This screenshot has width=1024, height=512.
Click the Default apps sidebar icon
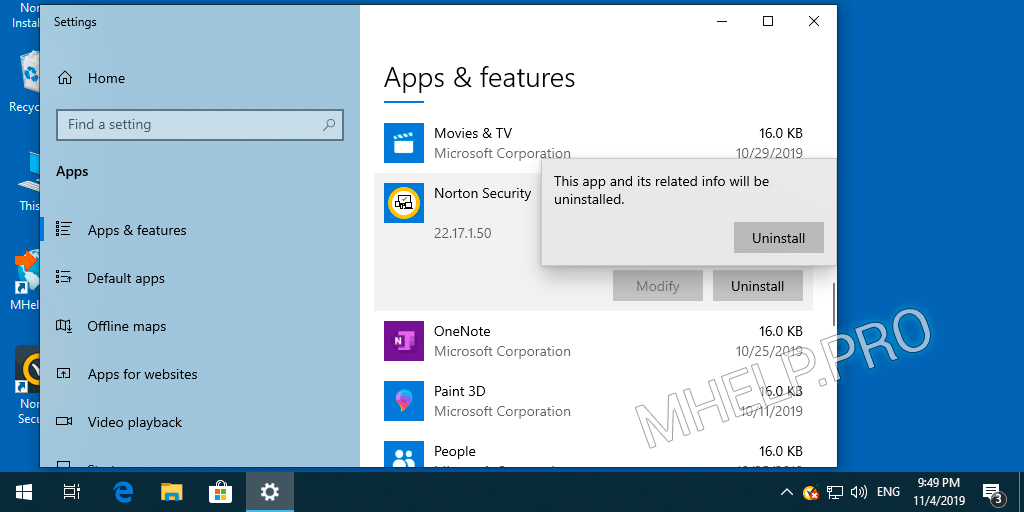(x=64, y=278)
